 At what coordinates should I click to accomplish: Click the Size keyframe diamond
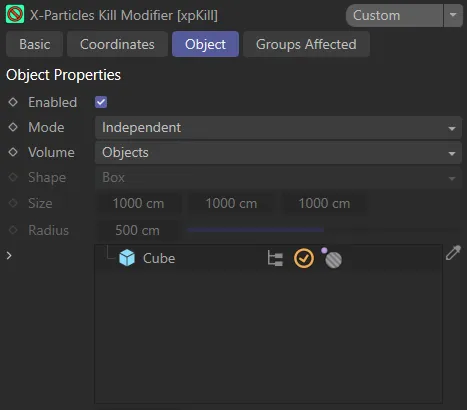pyautogui.click(x=13, y=203)
